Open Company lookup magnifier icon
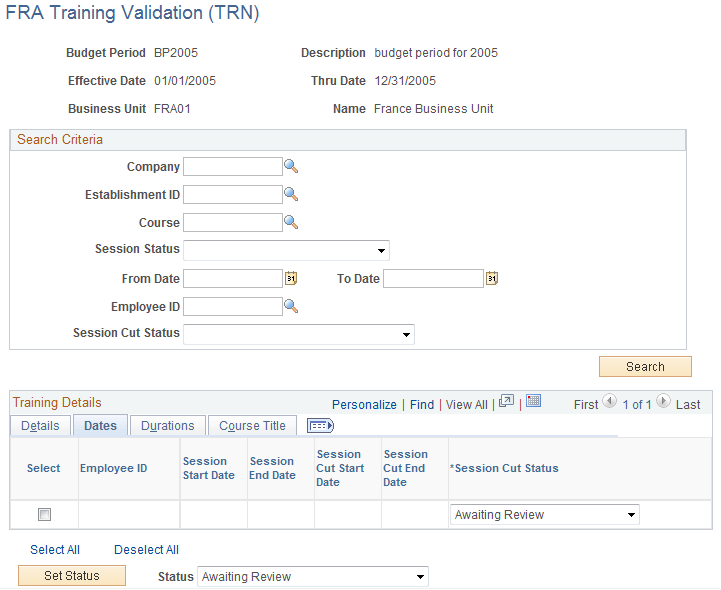 (x=291, y=166)
